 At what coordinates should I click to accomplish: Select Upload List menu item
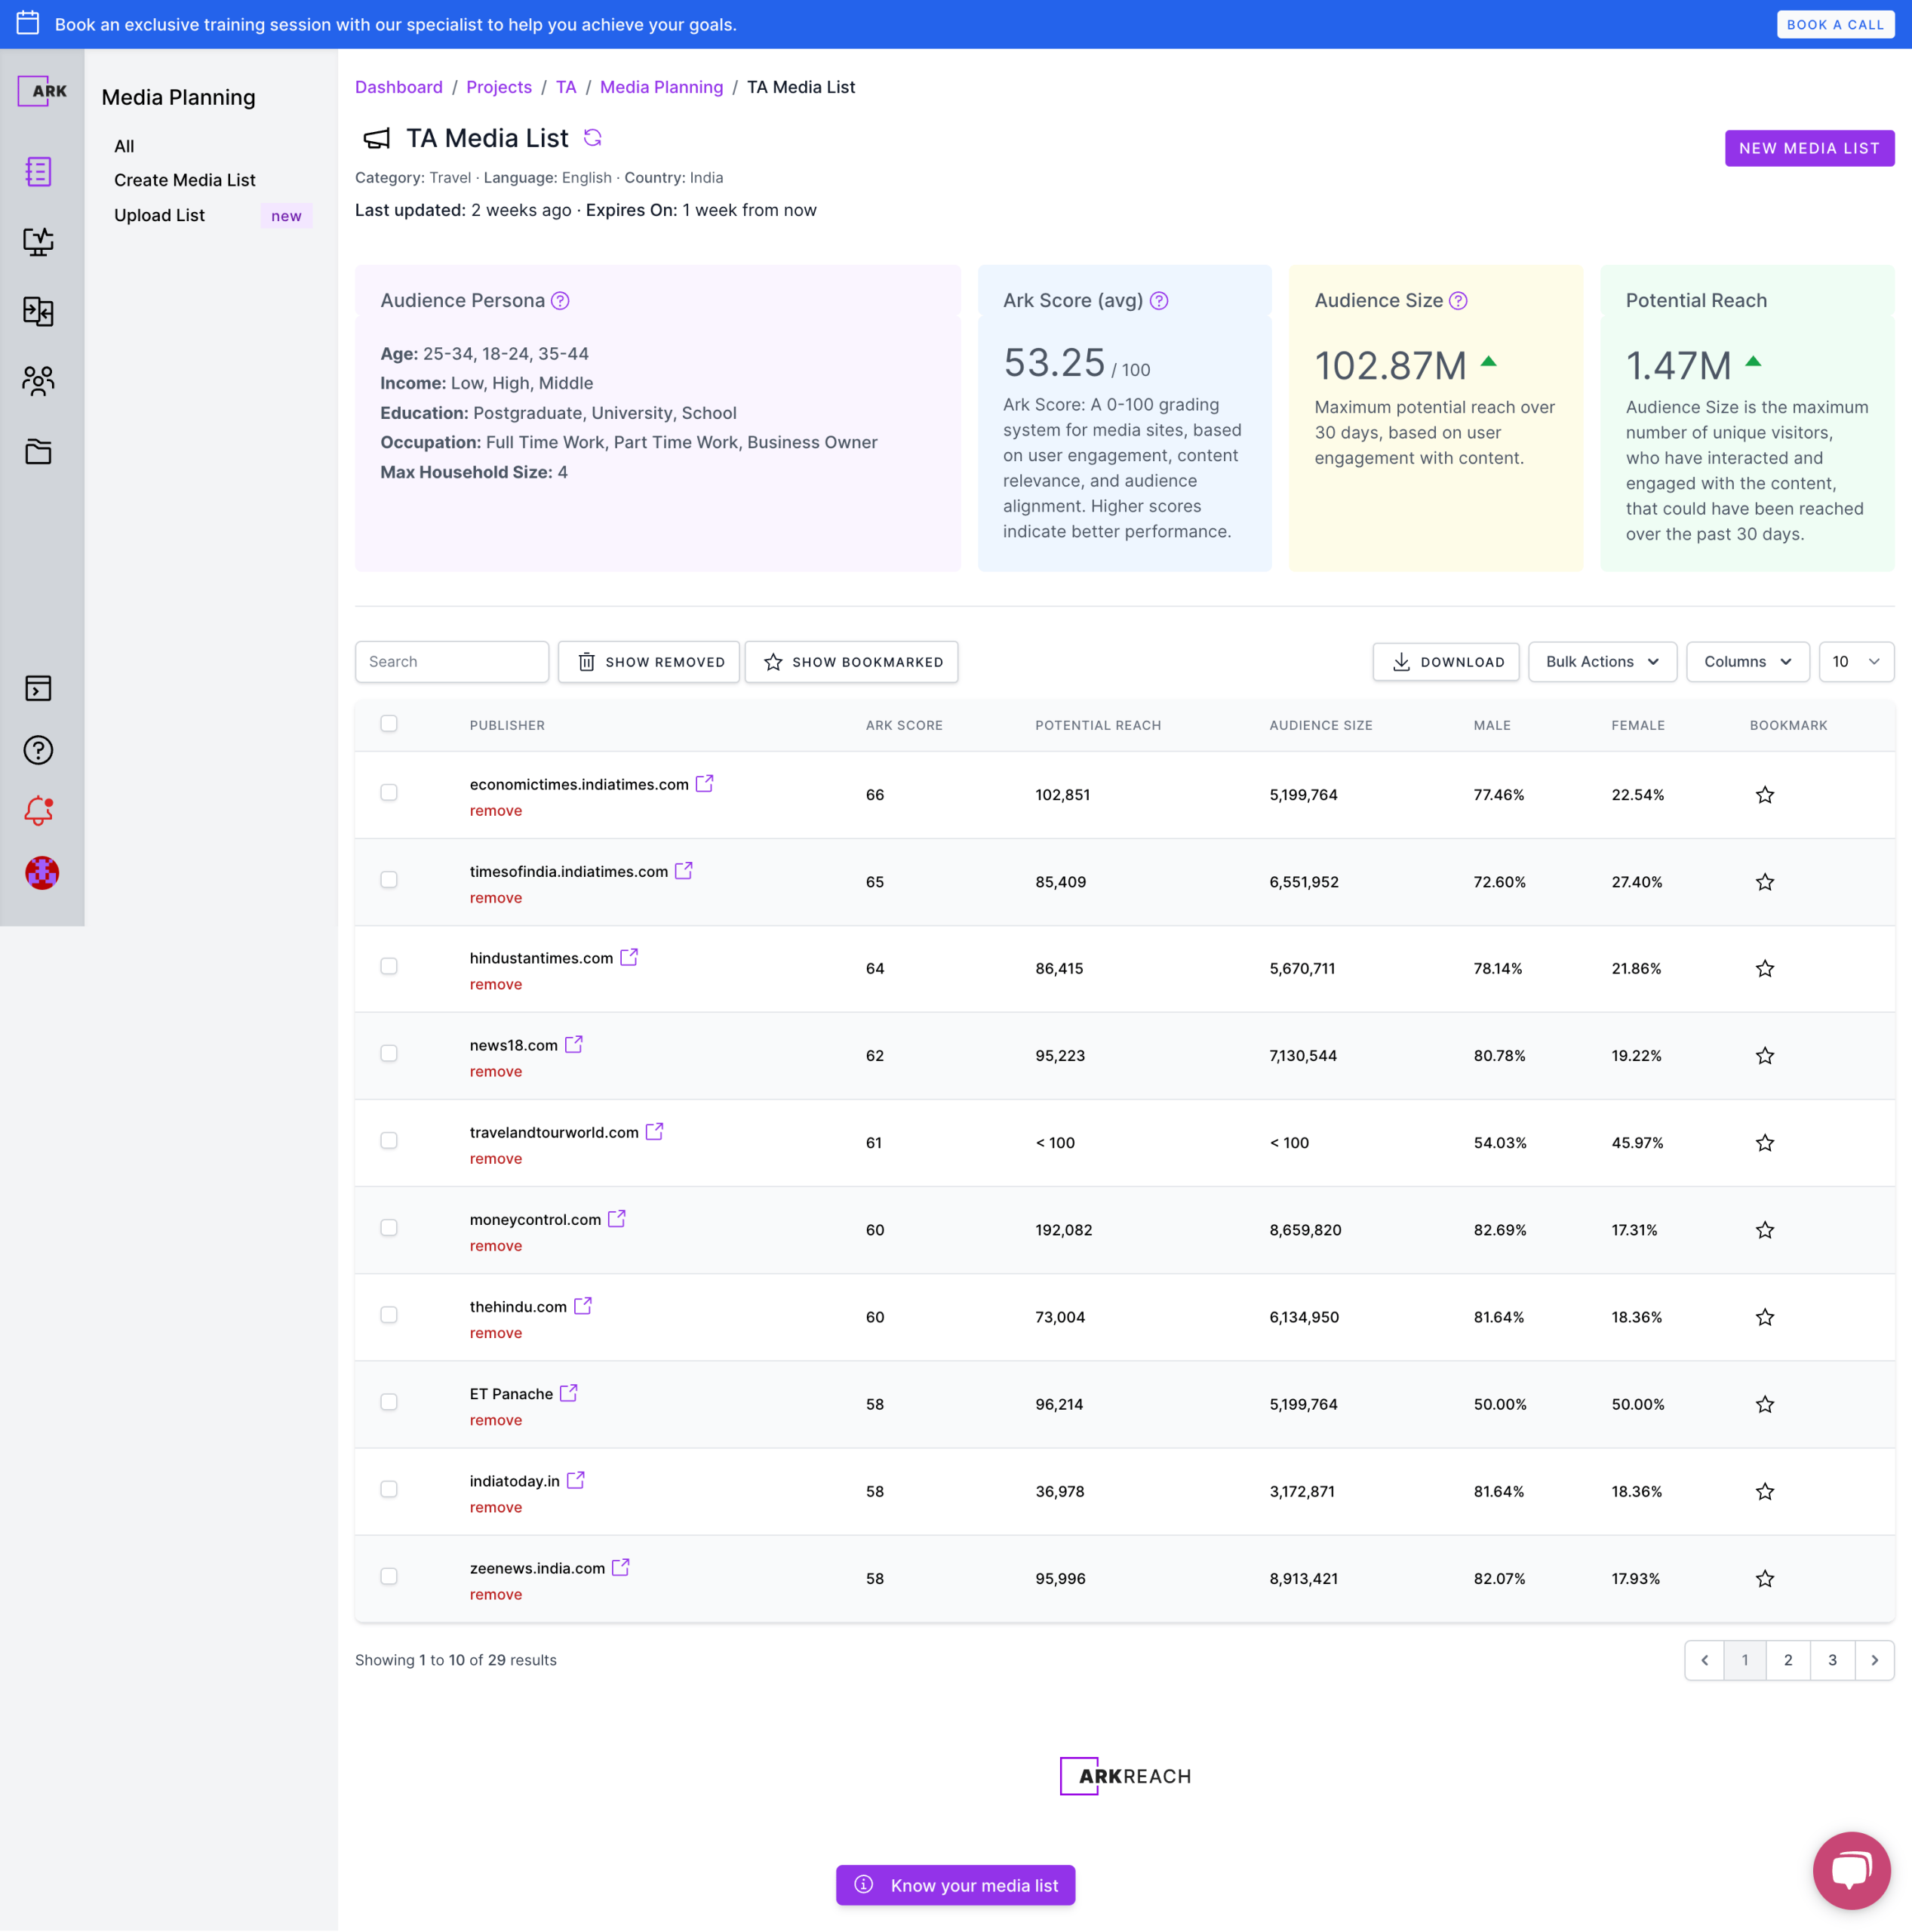[x=159, y=215]
